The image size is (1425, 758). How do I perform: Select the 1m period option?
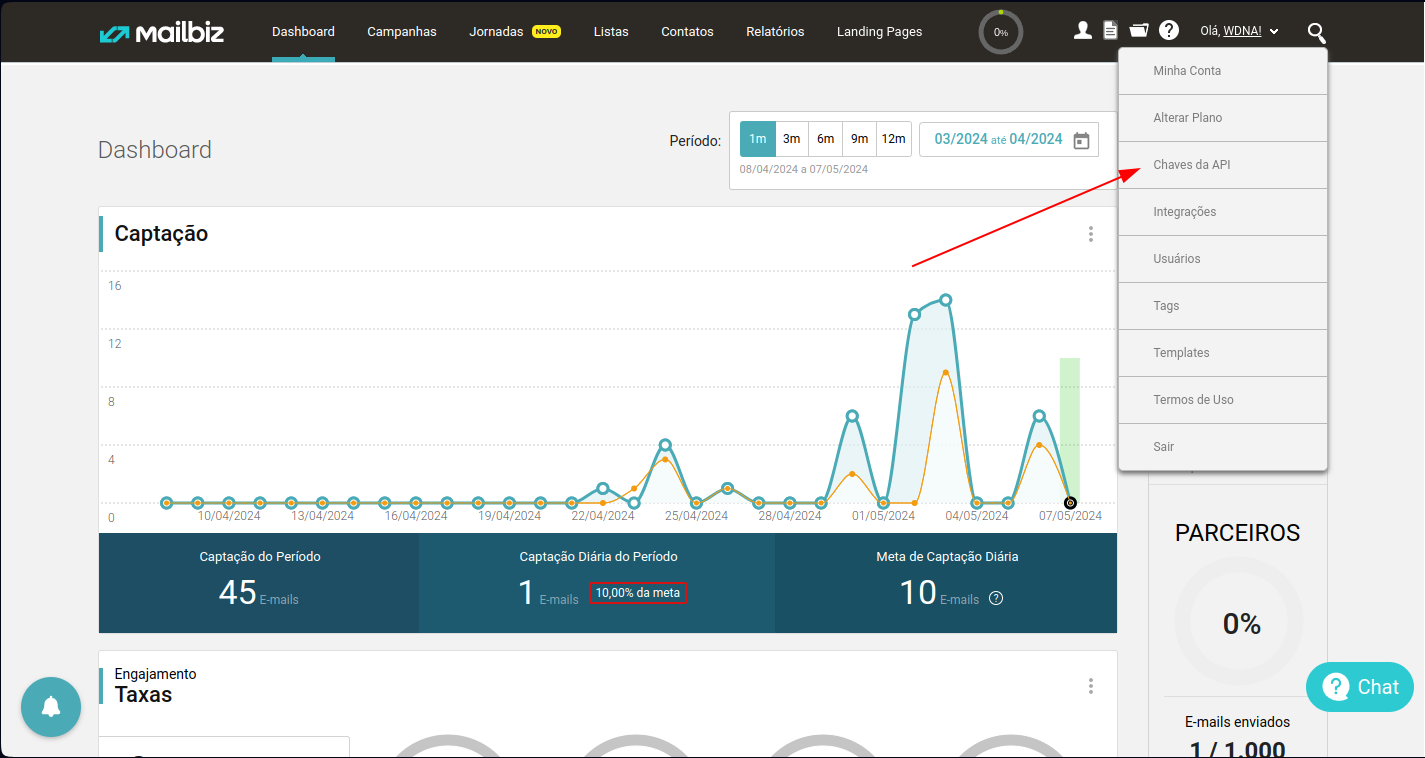point(758,139)
